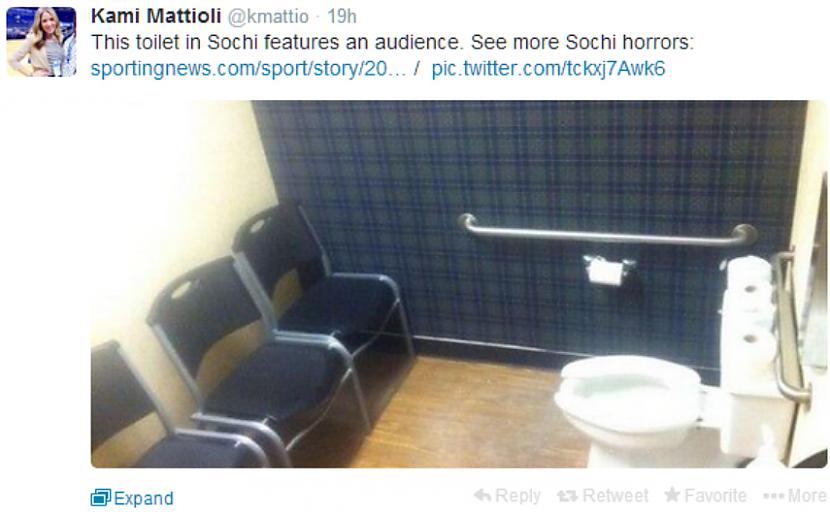Click the Expand photo icon
This screenshot has width=830, height=515.
(x=101, y=498)
